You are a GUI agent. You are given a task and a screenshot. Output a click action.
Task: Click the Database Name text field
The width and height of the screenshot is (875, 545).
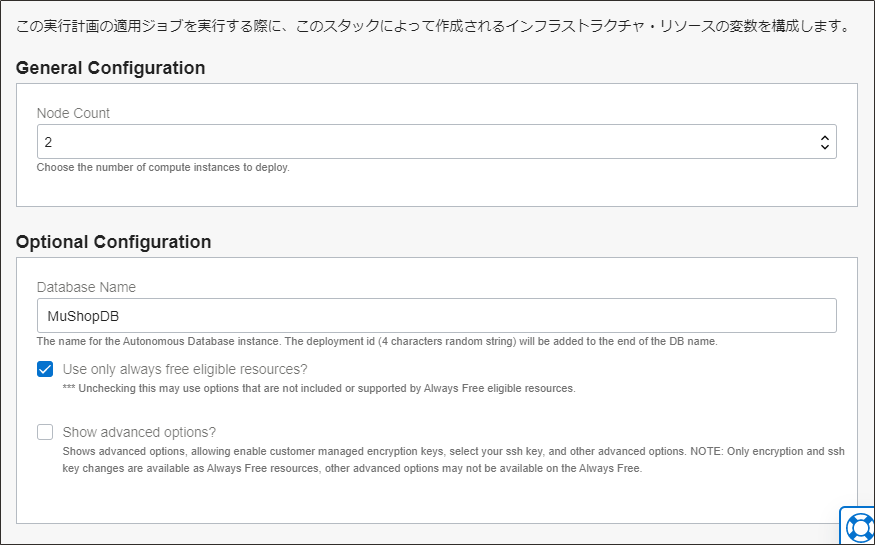(436, 316)
